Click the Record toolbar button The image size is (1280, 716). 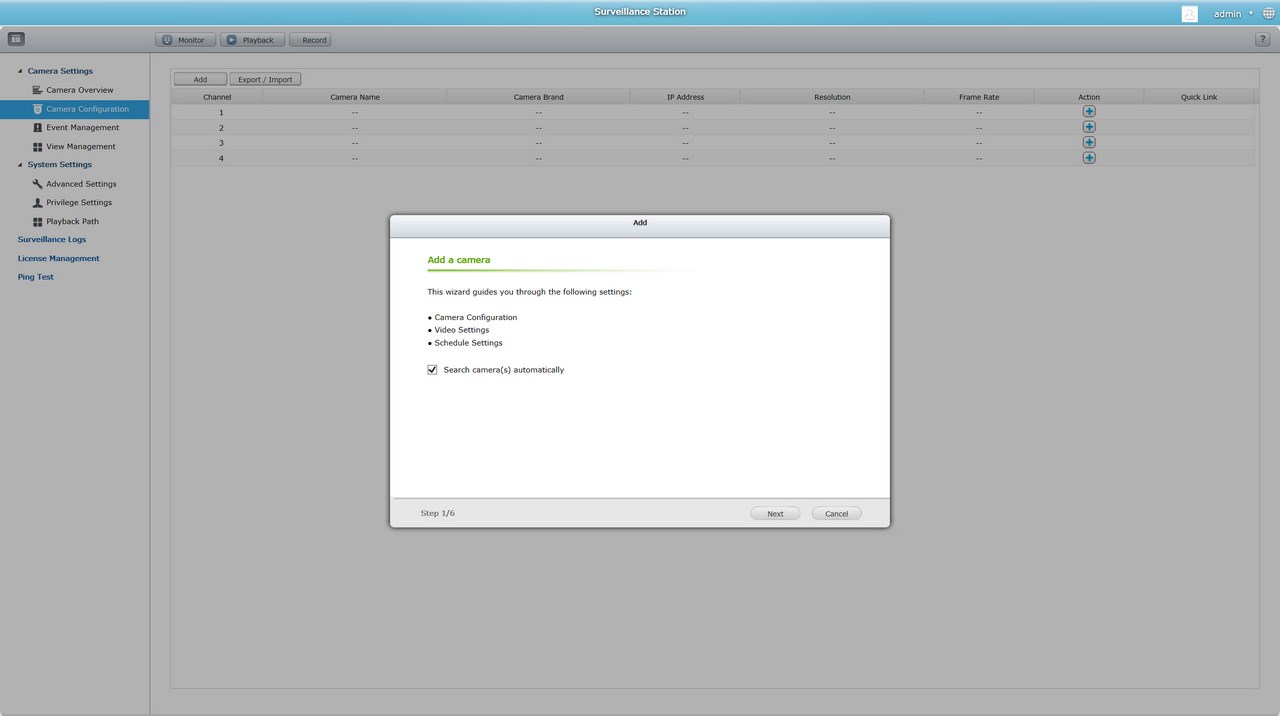[310, 40]
